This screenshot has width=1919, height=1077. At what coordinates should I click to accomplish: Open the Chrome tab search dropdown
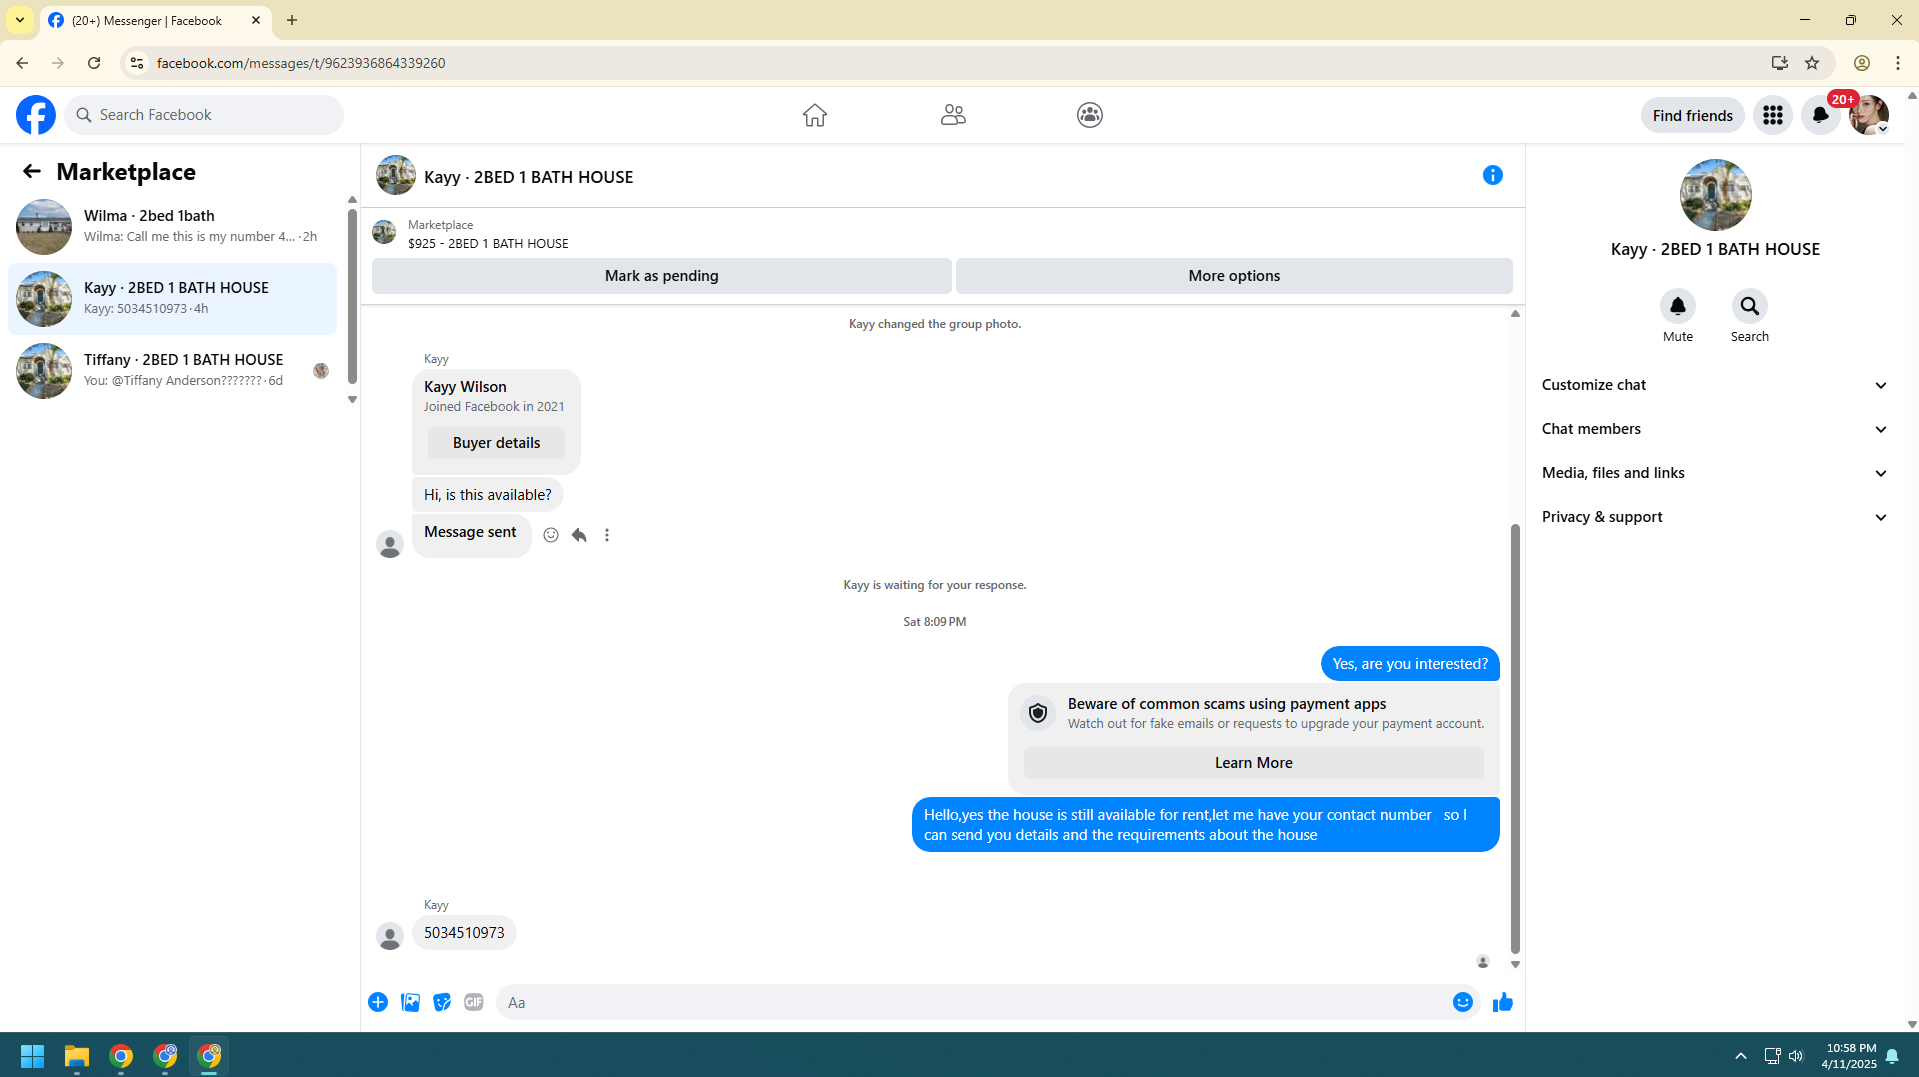pyautogui.click(x=20, y=20)
